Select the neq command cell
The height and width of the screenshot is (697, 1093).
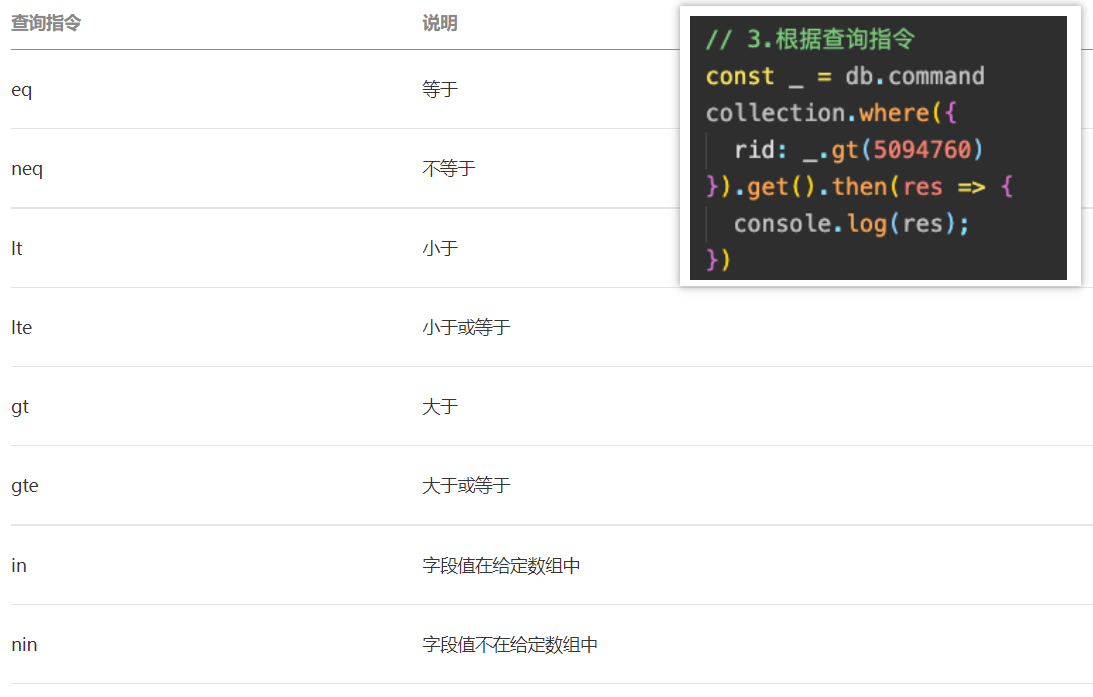(x=27, y=169)
